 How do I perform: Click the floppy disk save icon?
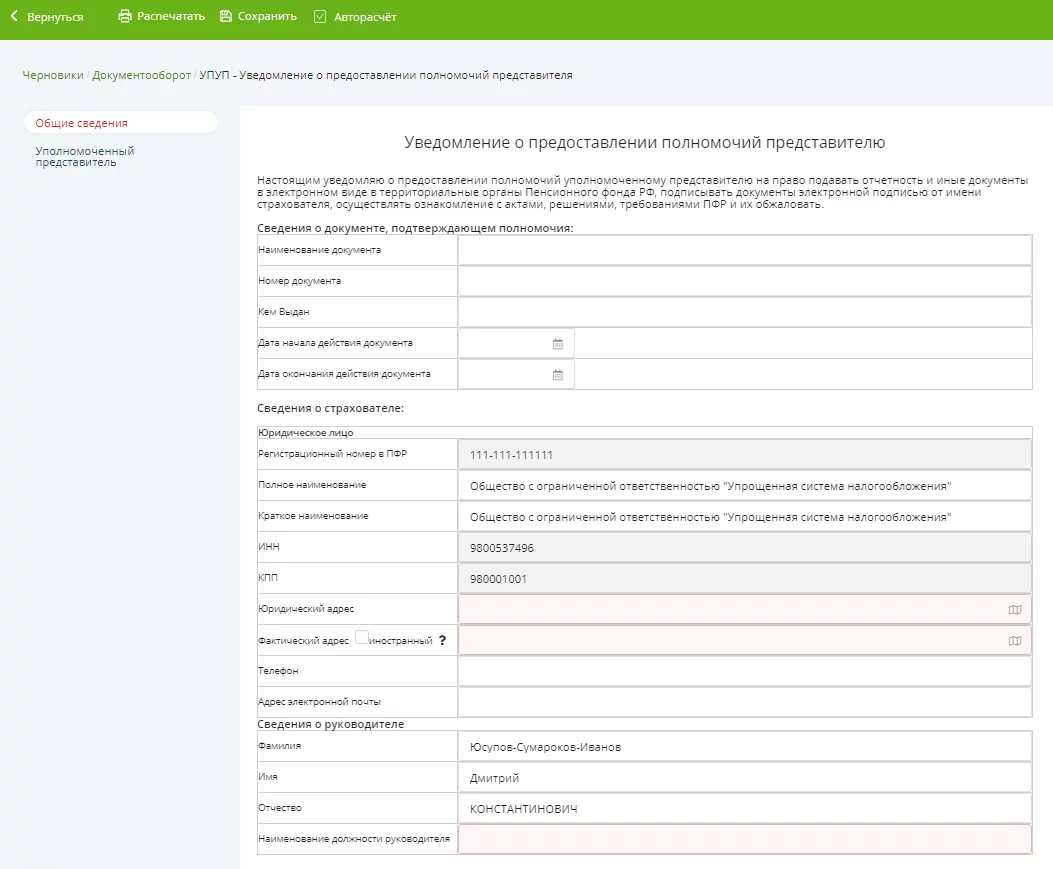click(x=226, y=17)
